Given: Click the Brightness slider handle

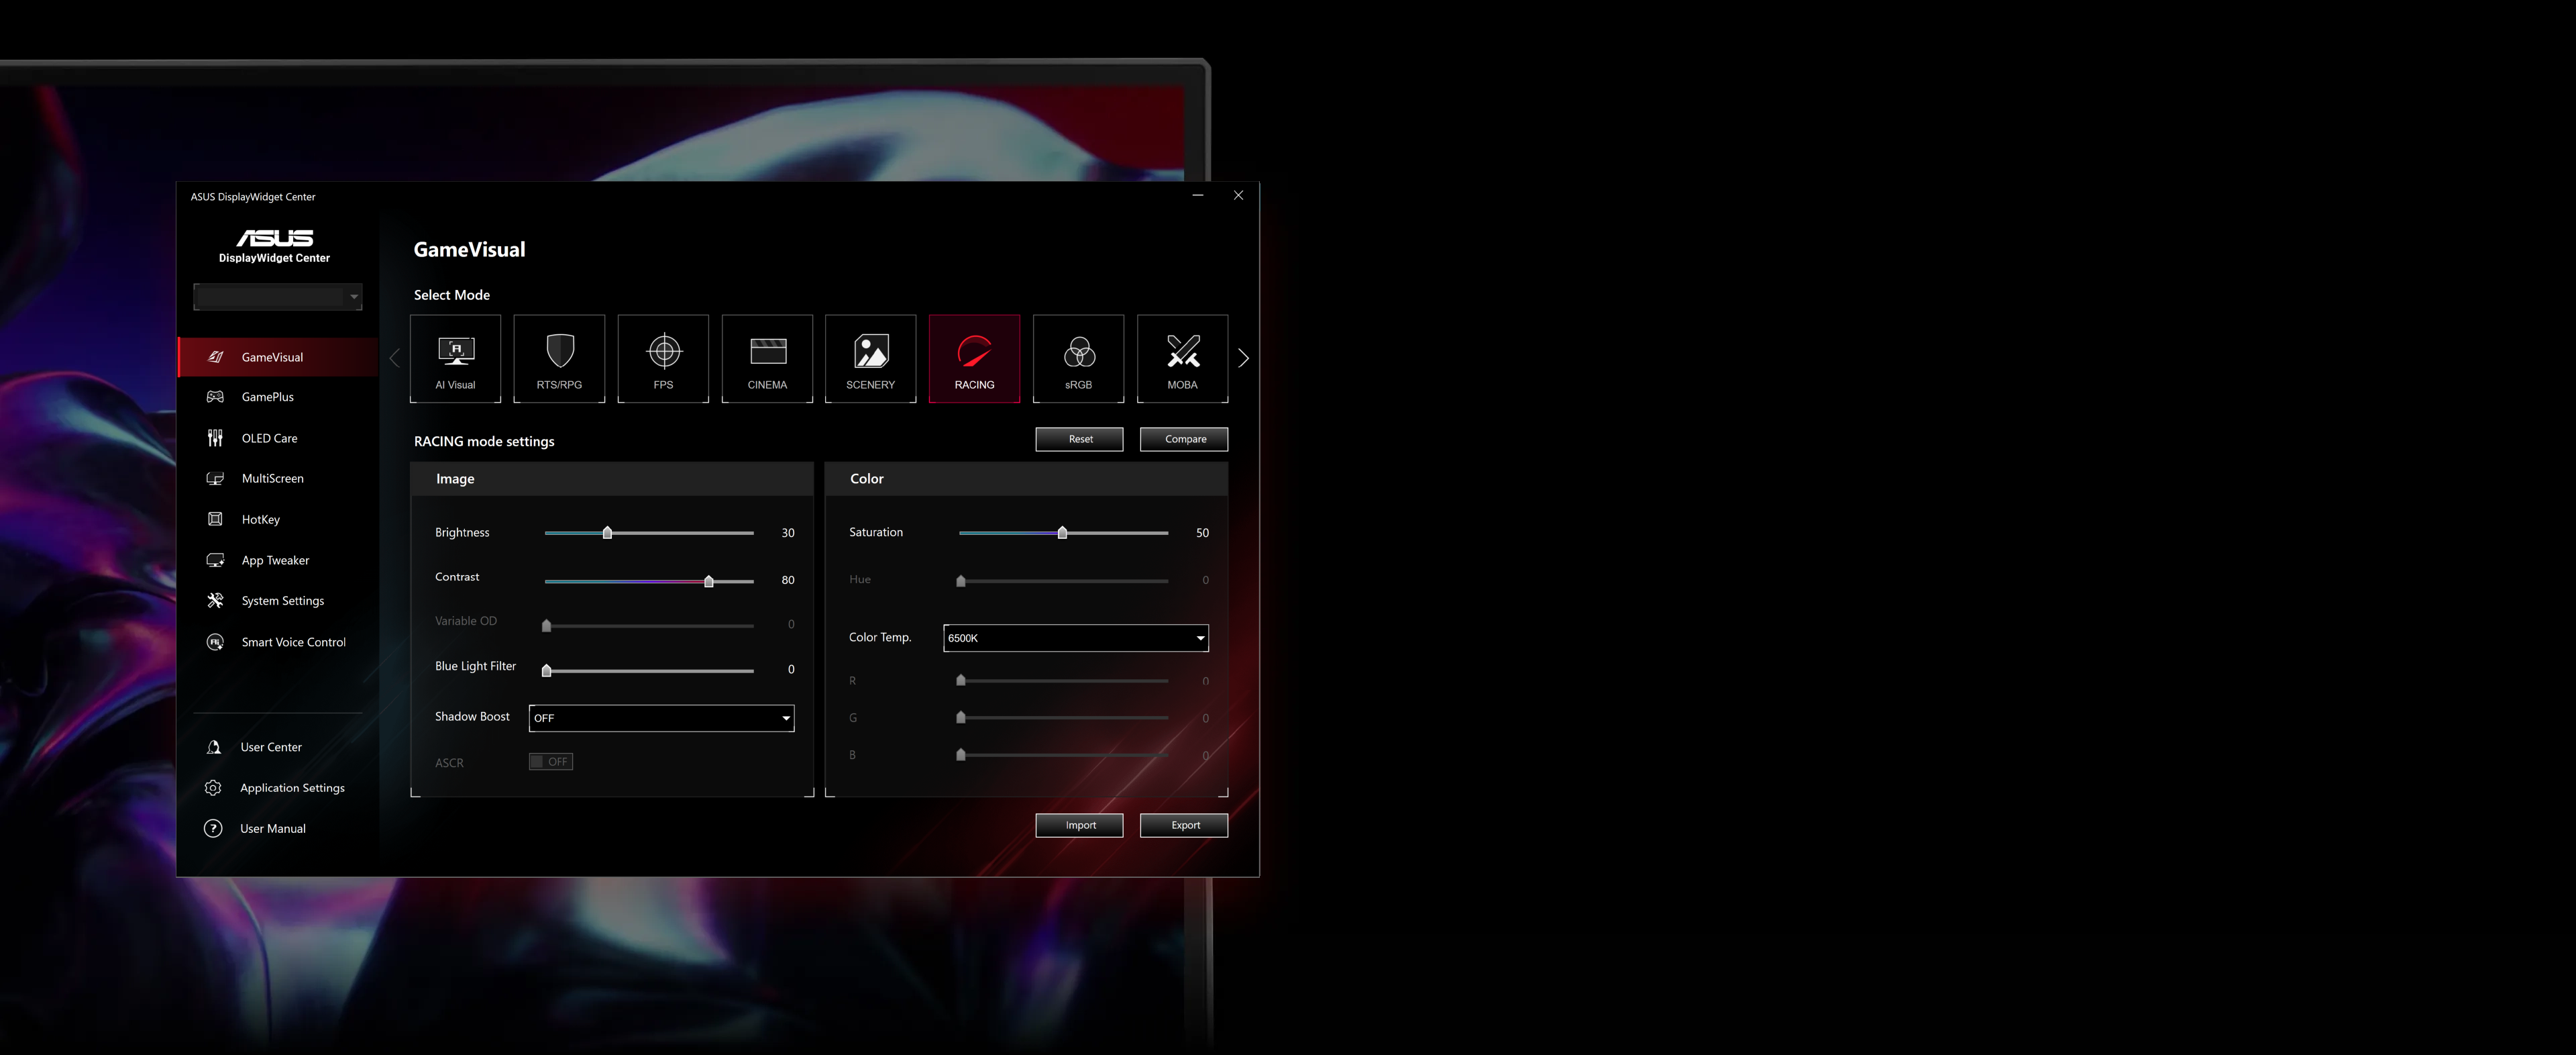Looking at the screenshot, I should (x=607, y=533).
